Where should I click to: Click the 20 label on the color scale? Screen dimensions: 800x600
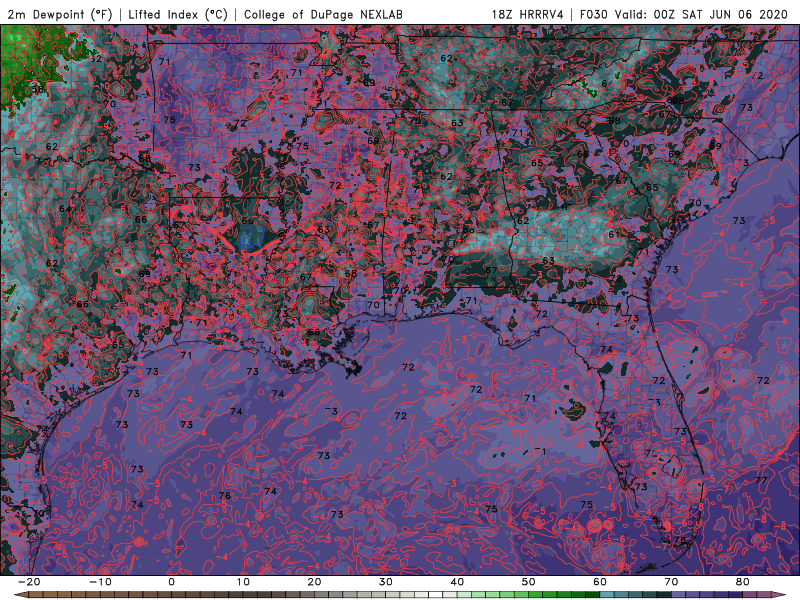click(314, 582)
